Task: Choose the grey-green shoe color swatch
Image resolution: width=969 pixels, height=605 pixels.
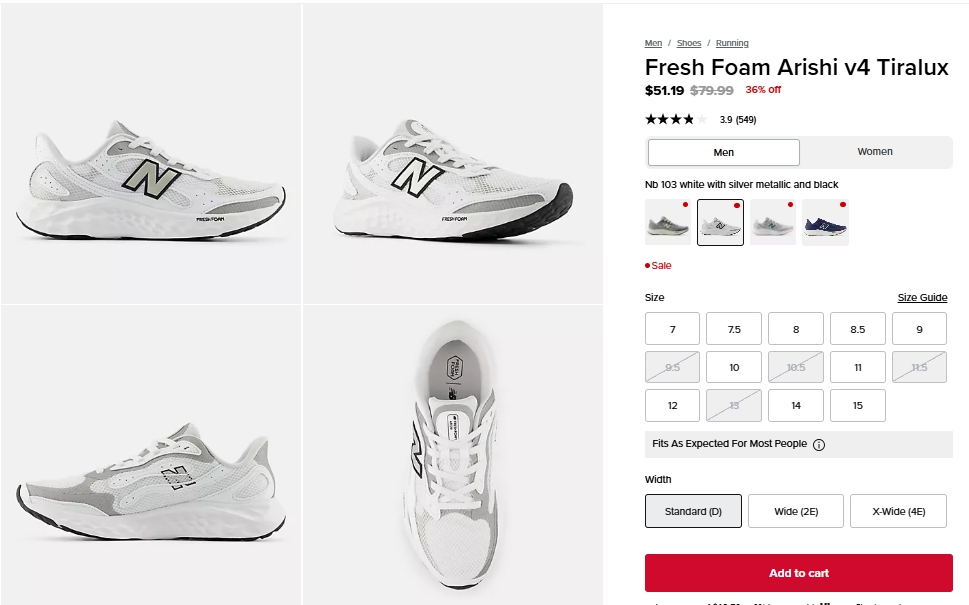Action: [x=667, y=222]
